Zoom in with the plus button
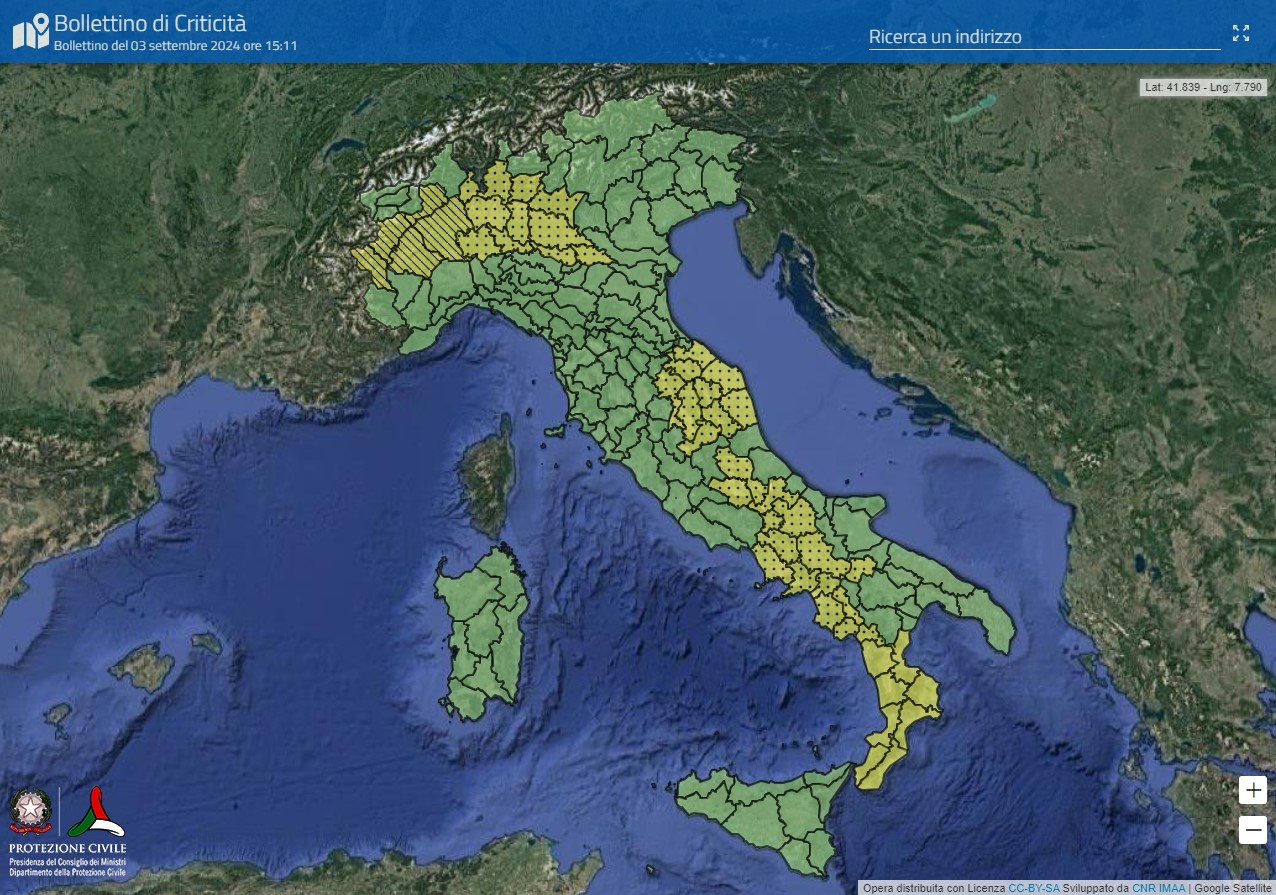Viewport: 1276px width, 895px height. 1253,790
